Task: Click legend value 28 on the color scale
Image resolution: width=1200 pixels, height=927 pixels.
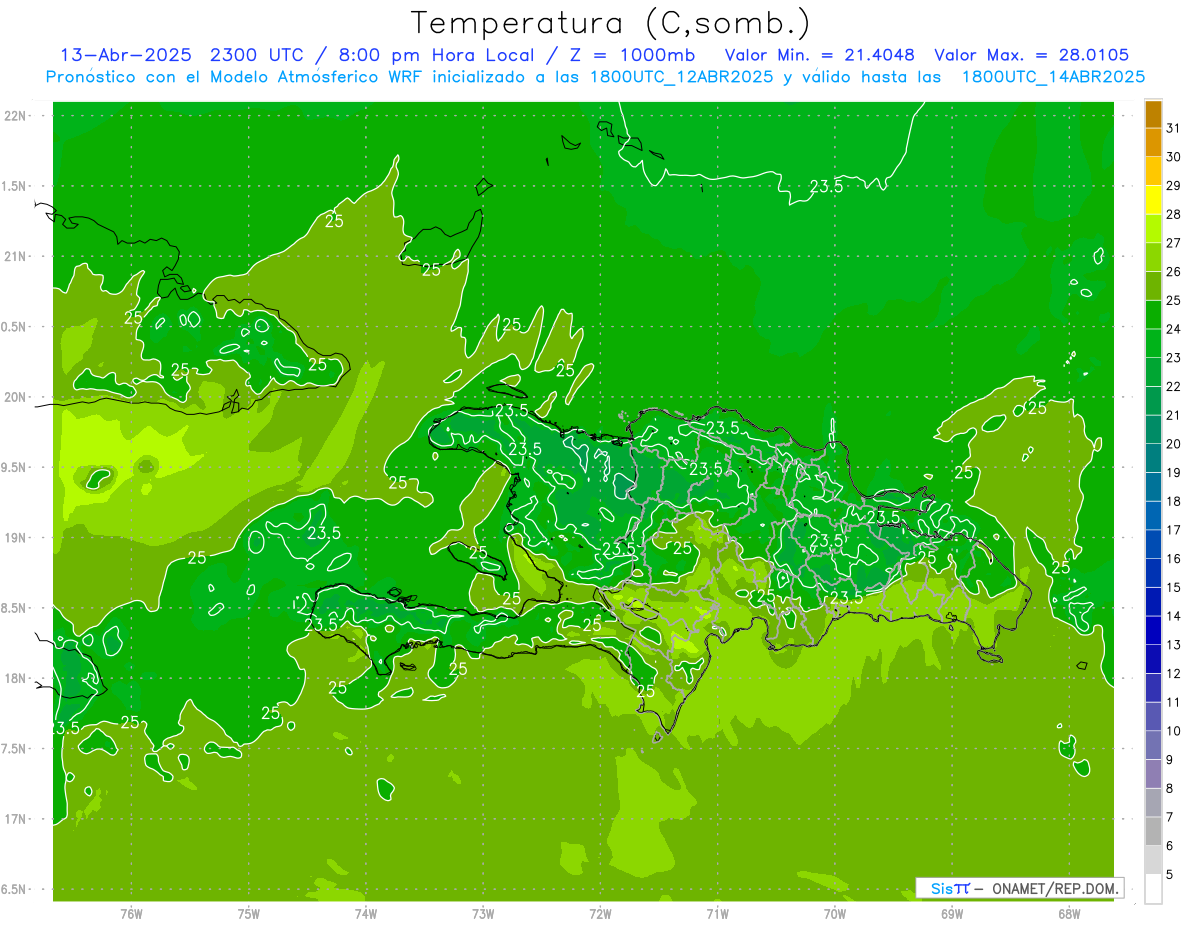Action: tap(1173, 214)
